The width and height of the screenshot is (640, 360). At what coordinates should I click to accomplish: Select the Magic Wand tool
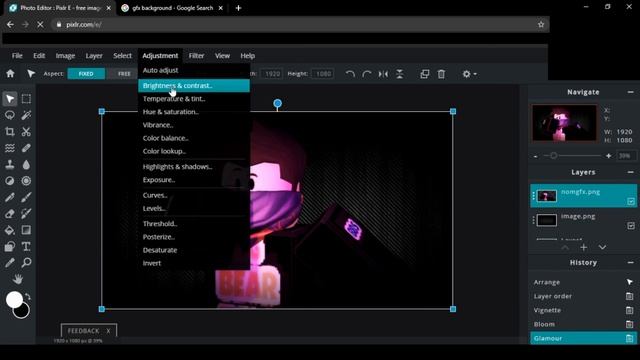(x=26, y=115)
